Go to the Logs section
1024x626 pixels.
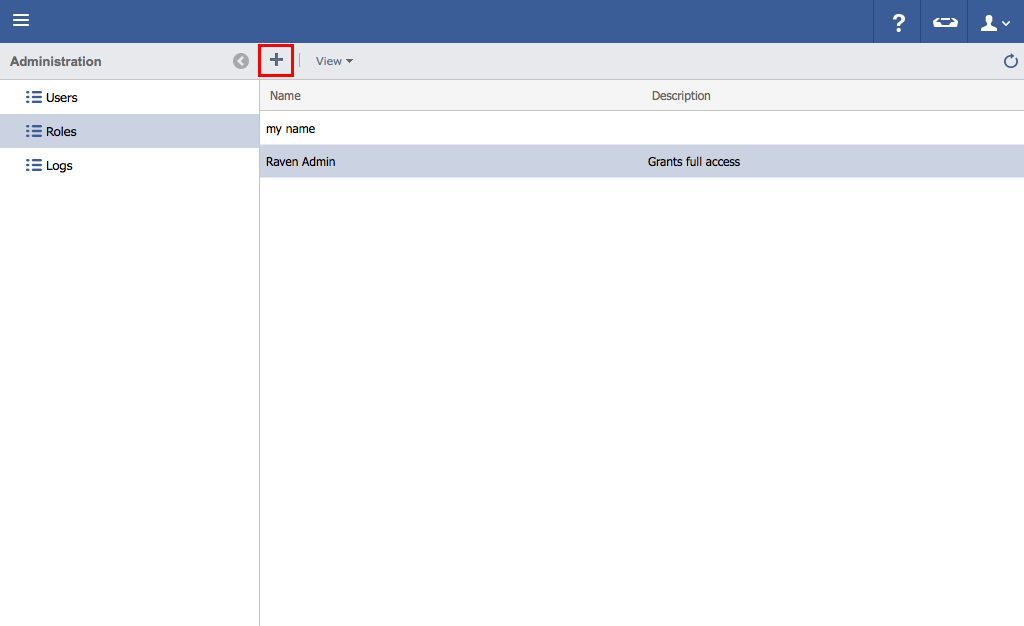(60, 166)
